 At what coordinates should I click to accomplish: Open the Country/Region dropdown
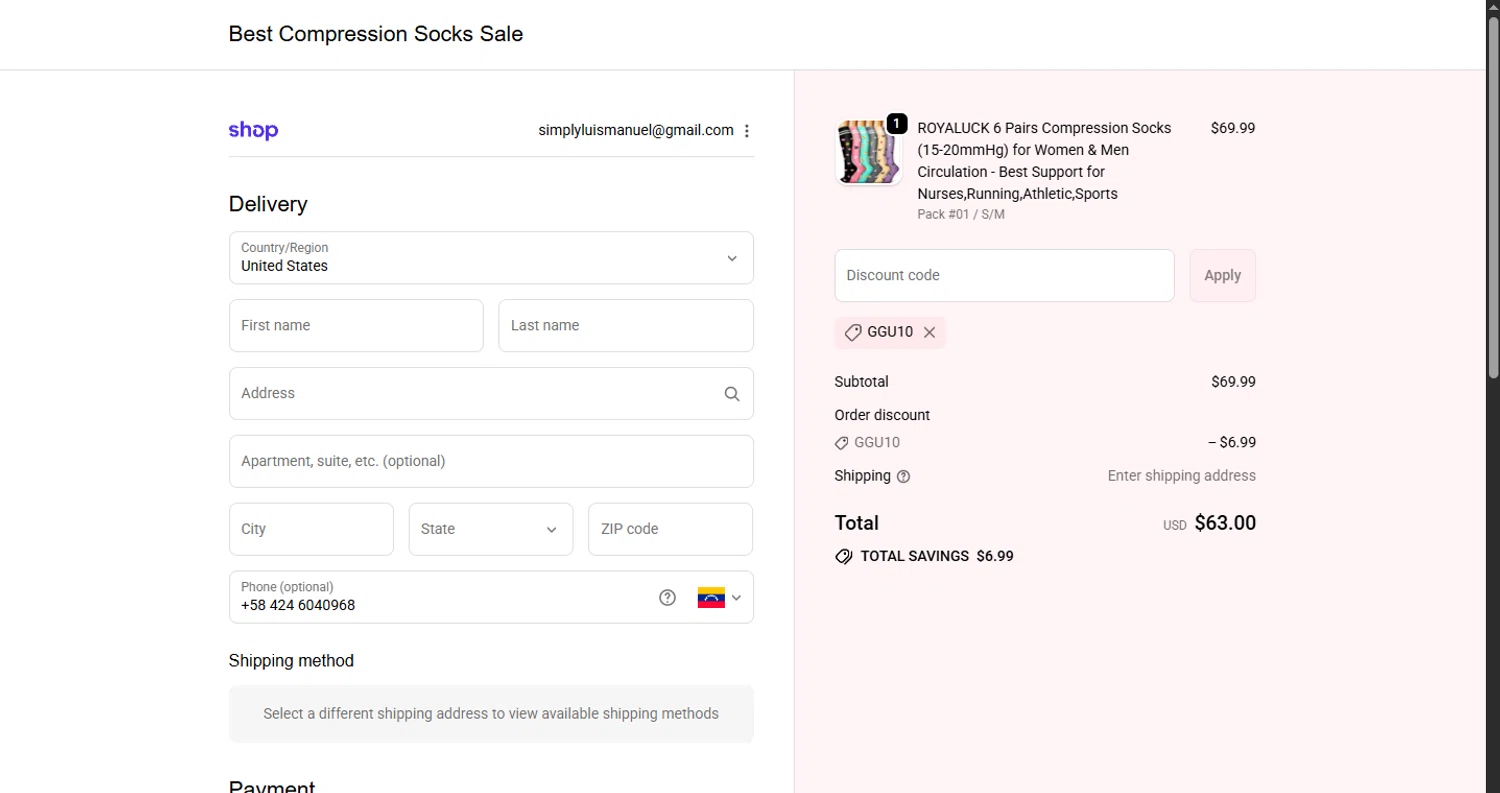491,258
